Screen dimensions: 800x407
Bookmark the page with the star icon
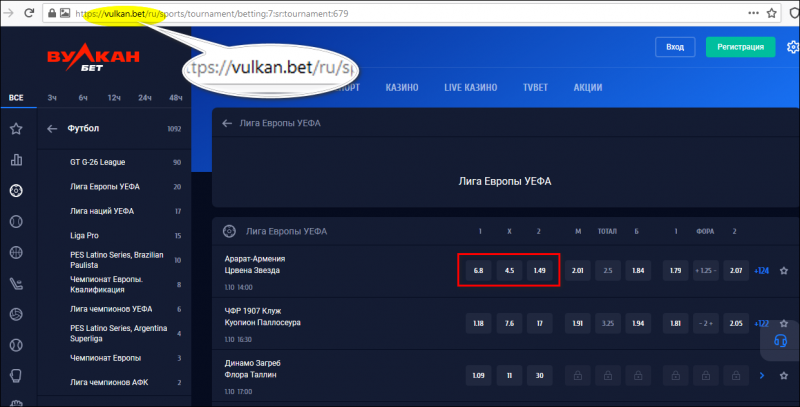771,13
